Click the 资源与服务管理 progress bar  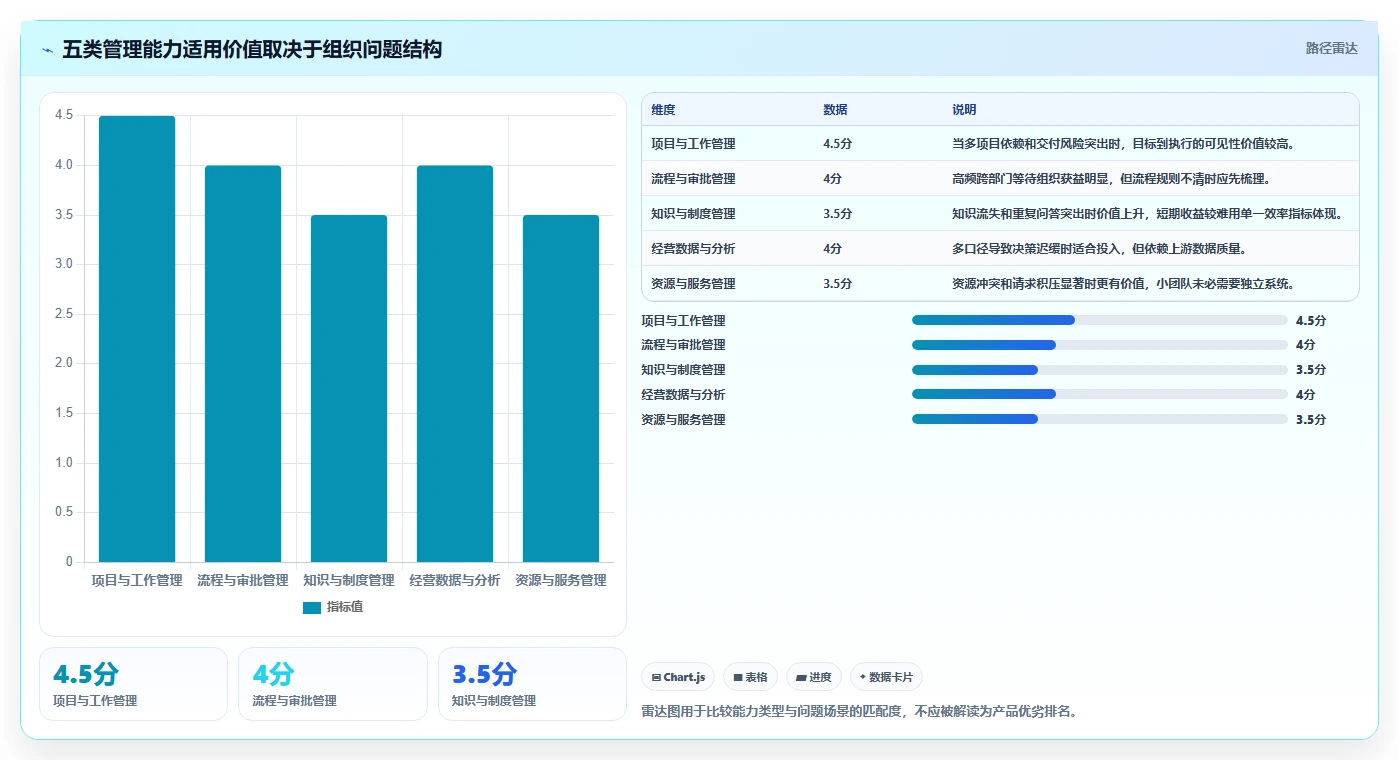click(1099, 420)
